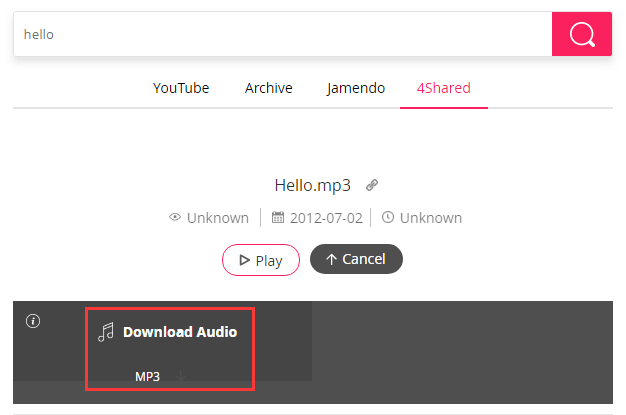The height and width of the screenshot is (415, 626).
Task: Choose the MP3 format option
Action: (147, 376)
